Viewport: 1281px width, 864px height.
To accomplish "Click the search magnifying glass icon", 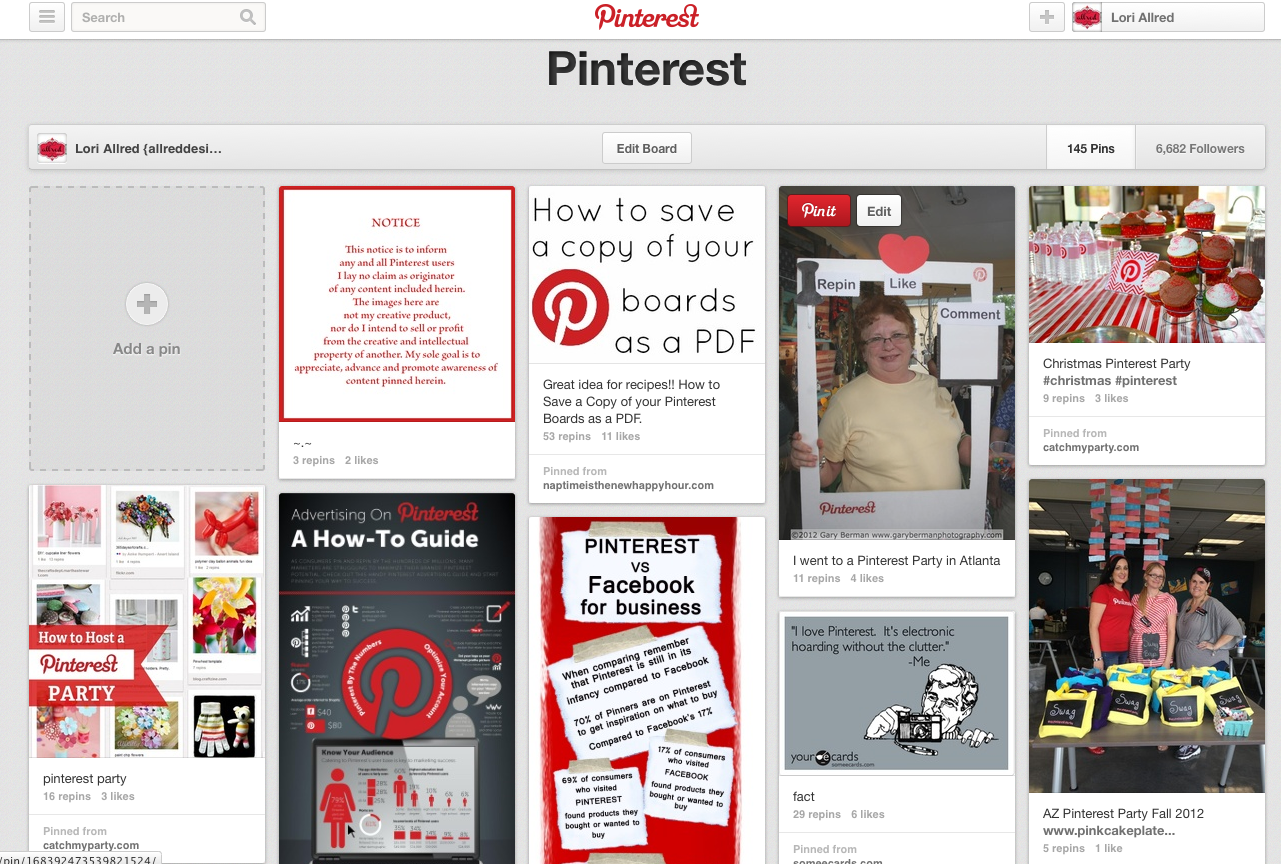I will (x=246, y=17).
